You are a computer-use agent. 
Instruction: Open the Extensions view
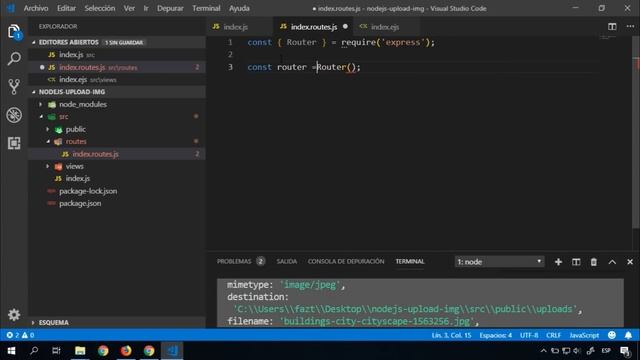(x=14, y=143)
